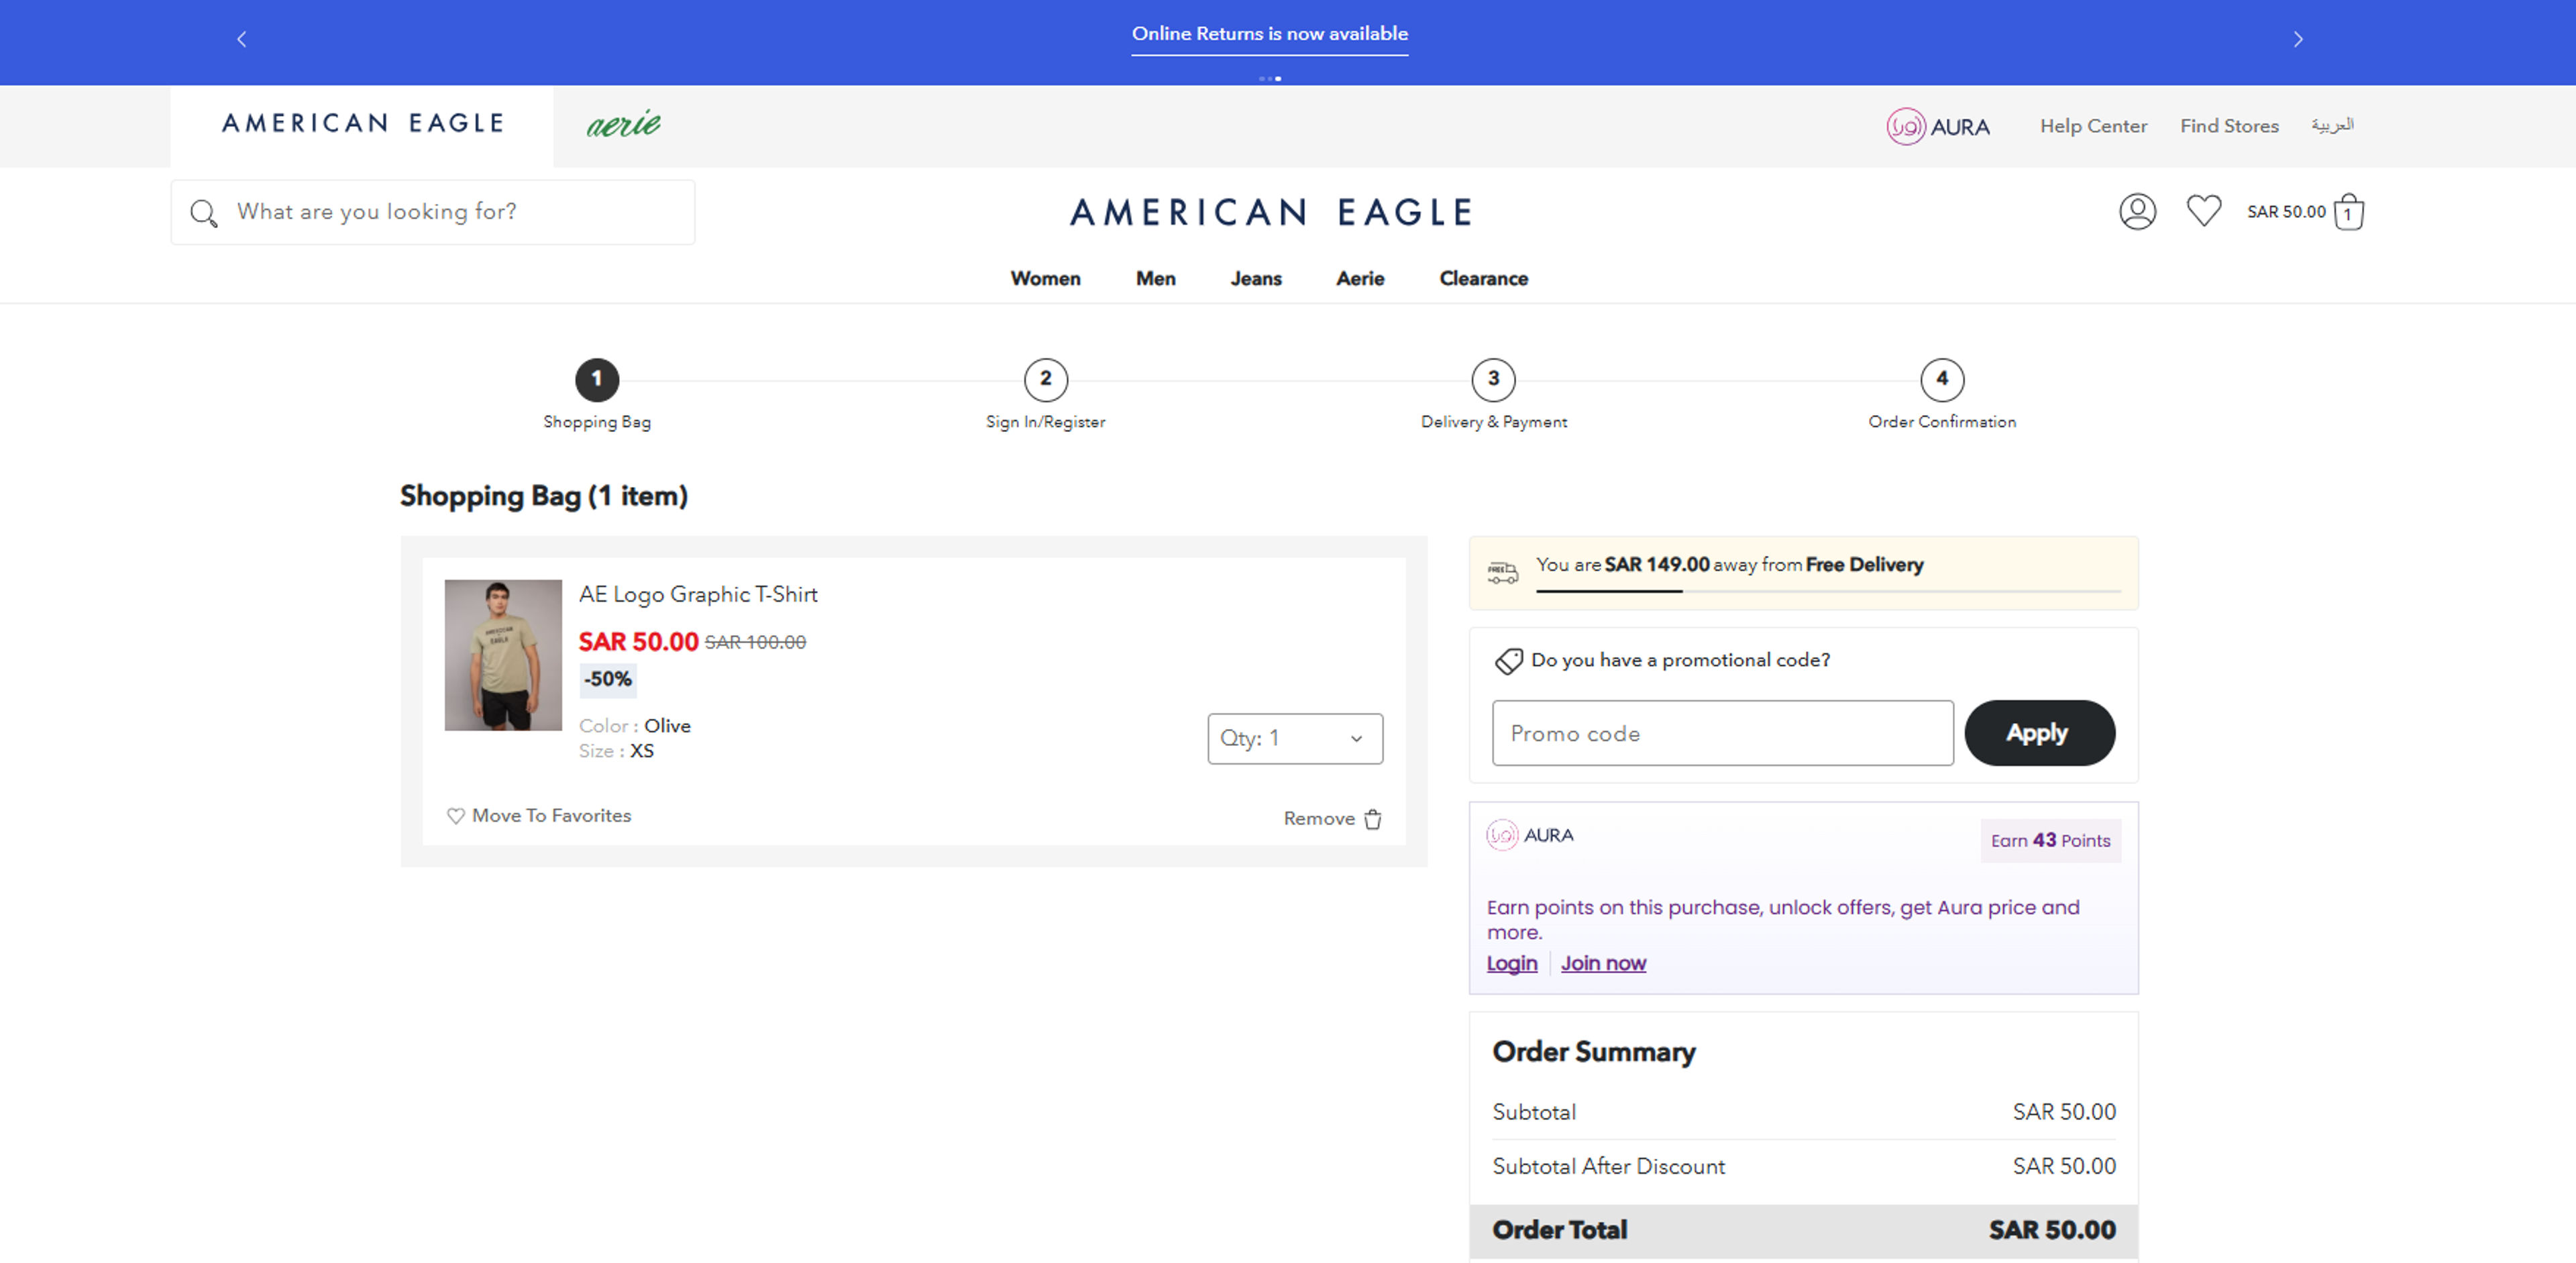This screenshot has height=1263, width=2576.
Task: Open the Jeans menu
Action: [x=1255, y=278]
